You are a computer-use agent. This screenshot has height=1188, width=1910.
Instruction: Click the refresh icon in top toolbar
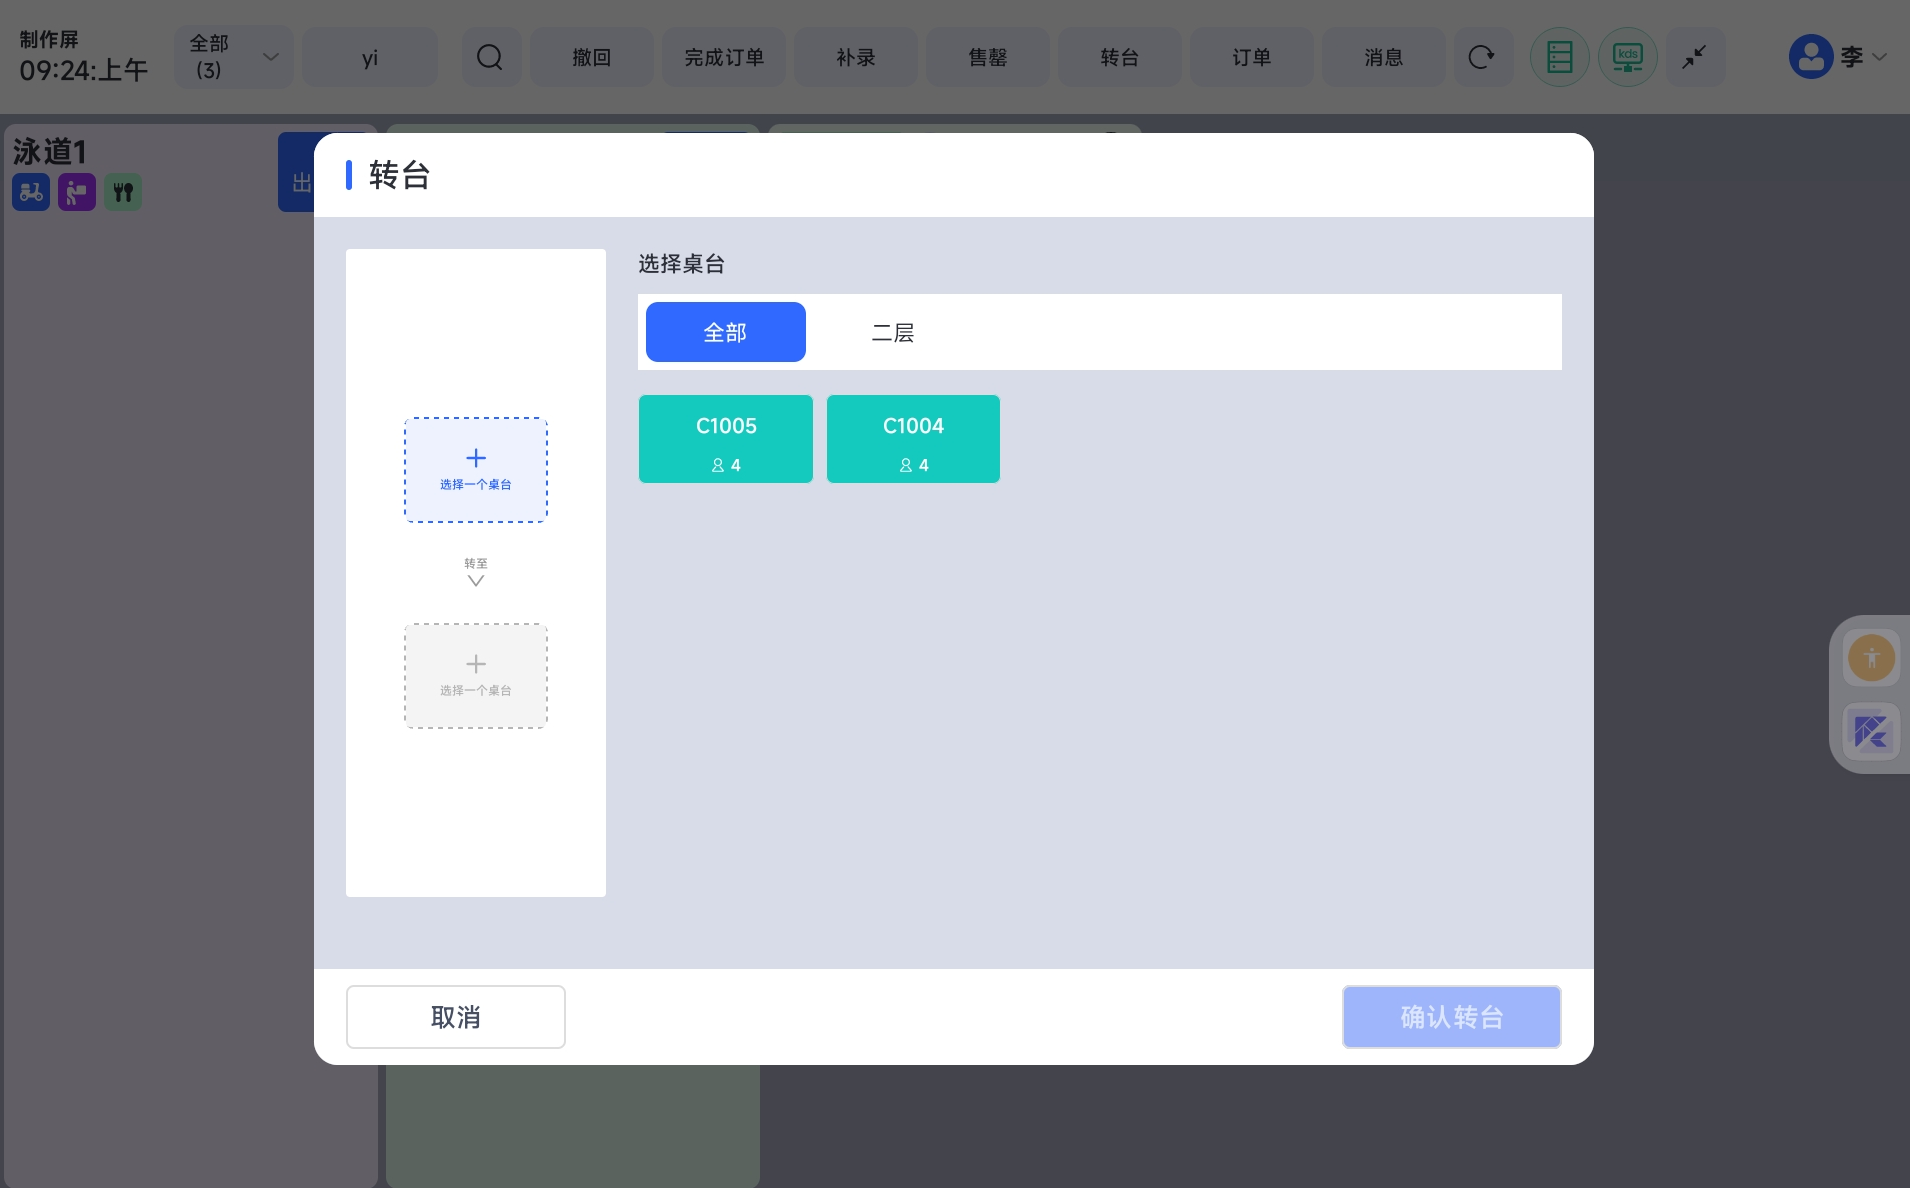pos(1481,57)
